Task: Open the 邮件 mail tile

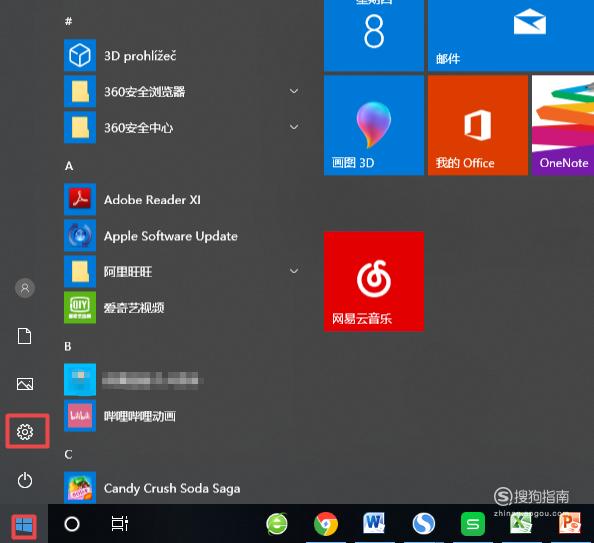Action: pos(511,35)
